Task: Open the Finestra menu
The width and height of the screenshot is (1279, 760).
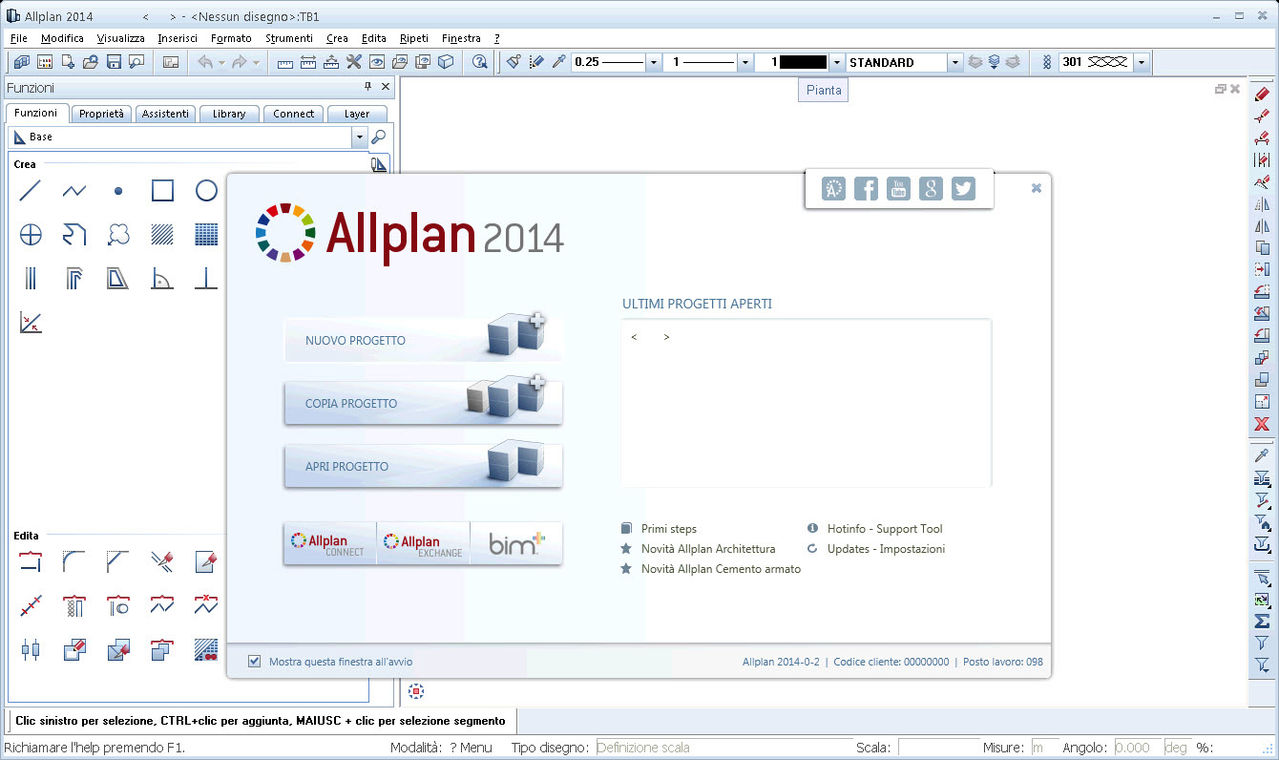Action: (x=461, y=38)
